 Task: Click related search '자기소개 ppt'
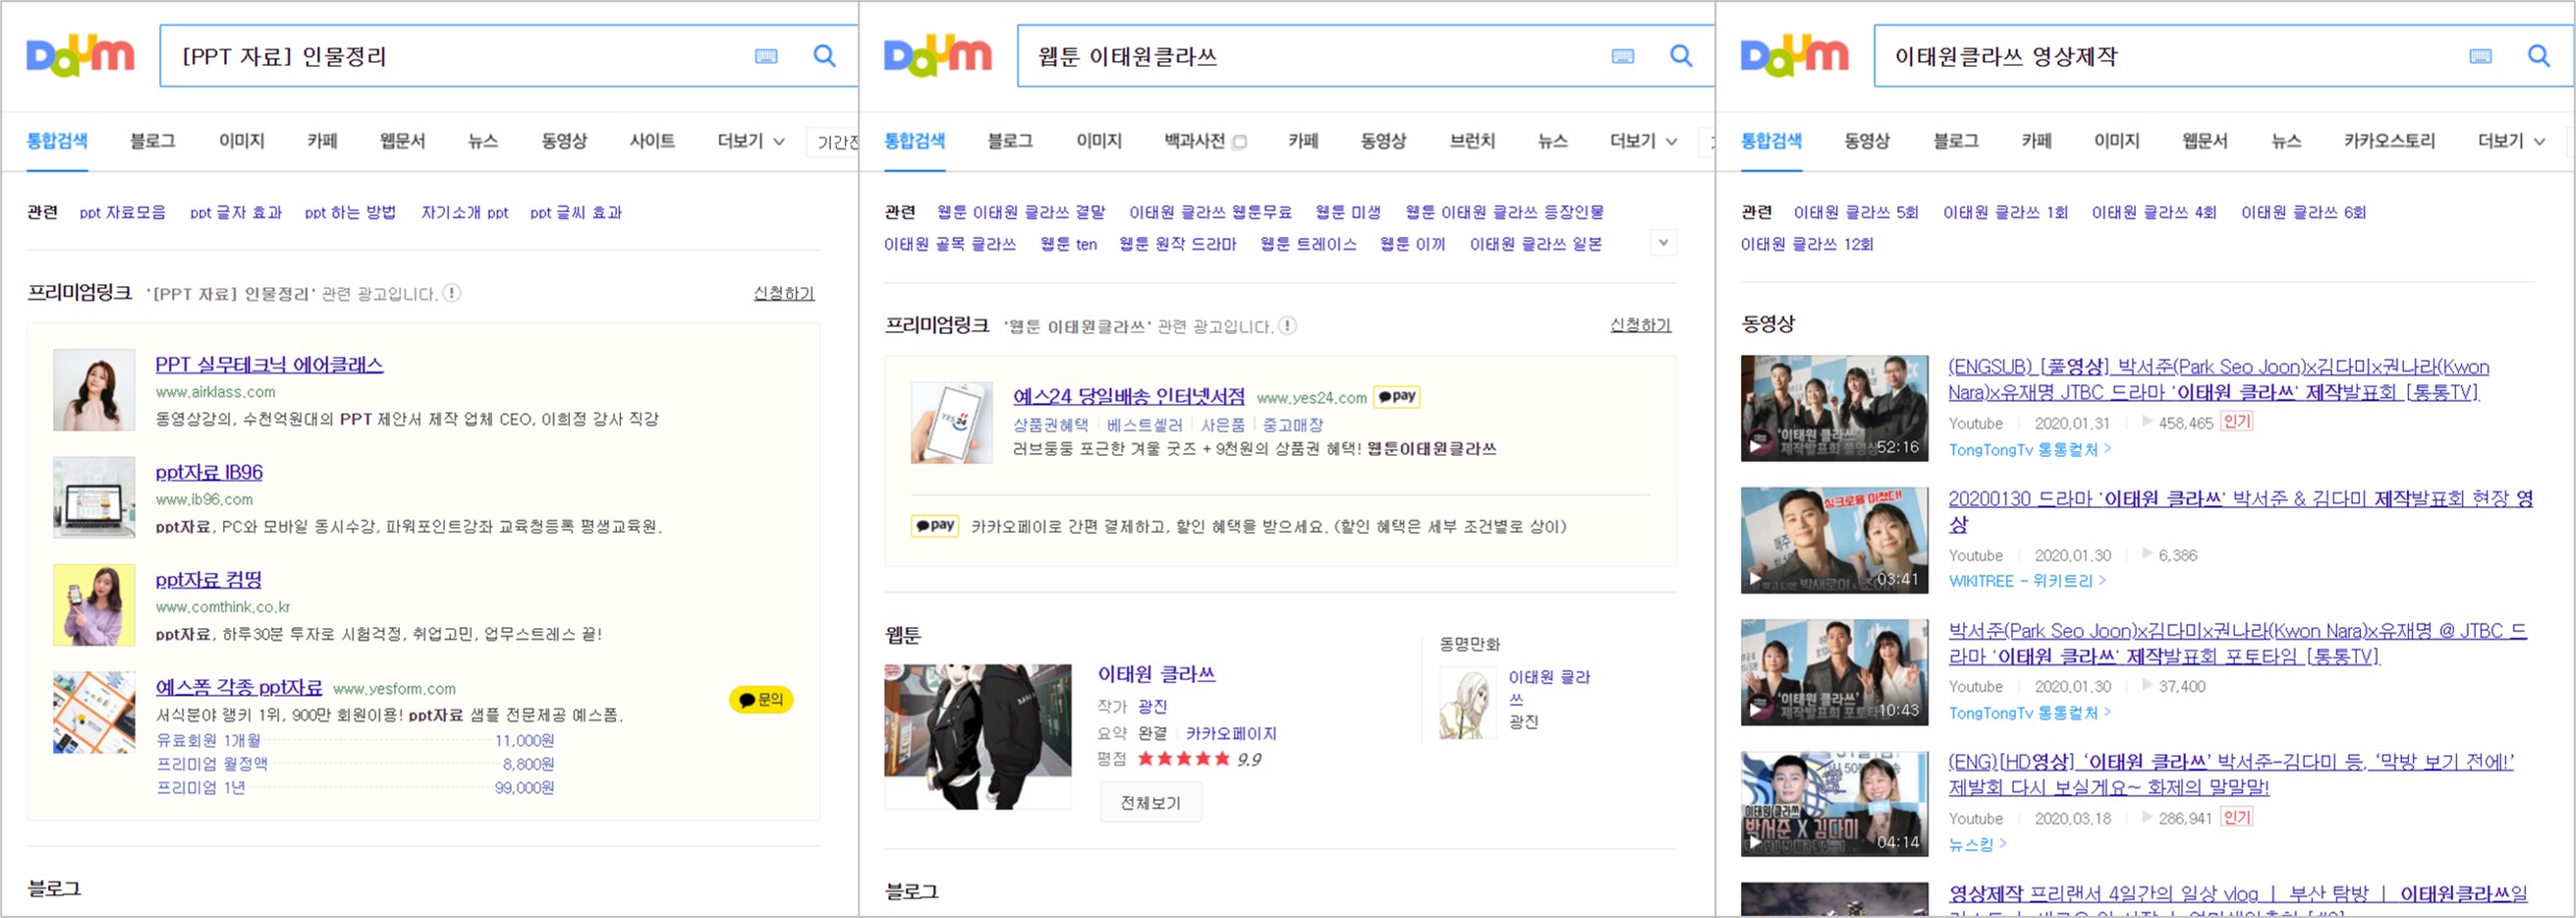(x=464, y=212)
